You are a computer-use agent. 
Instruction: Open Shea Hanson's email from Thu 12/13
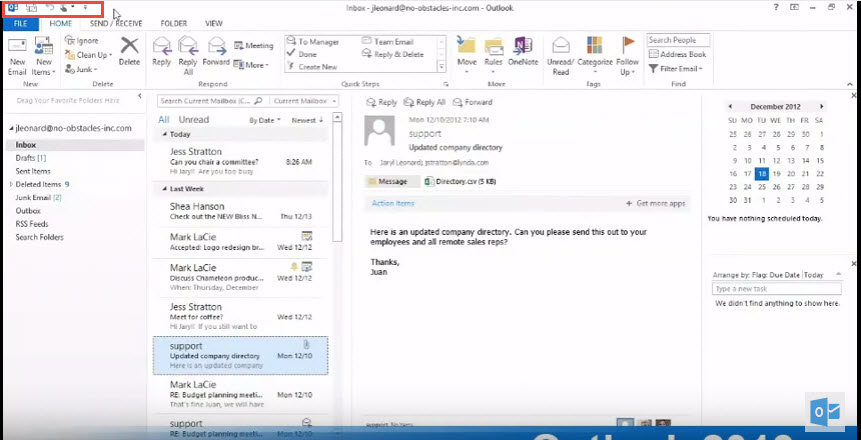point(241,211)
